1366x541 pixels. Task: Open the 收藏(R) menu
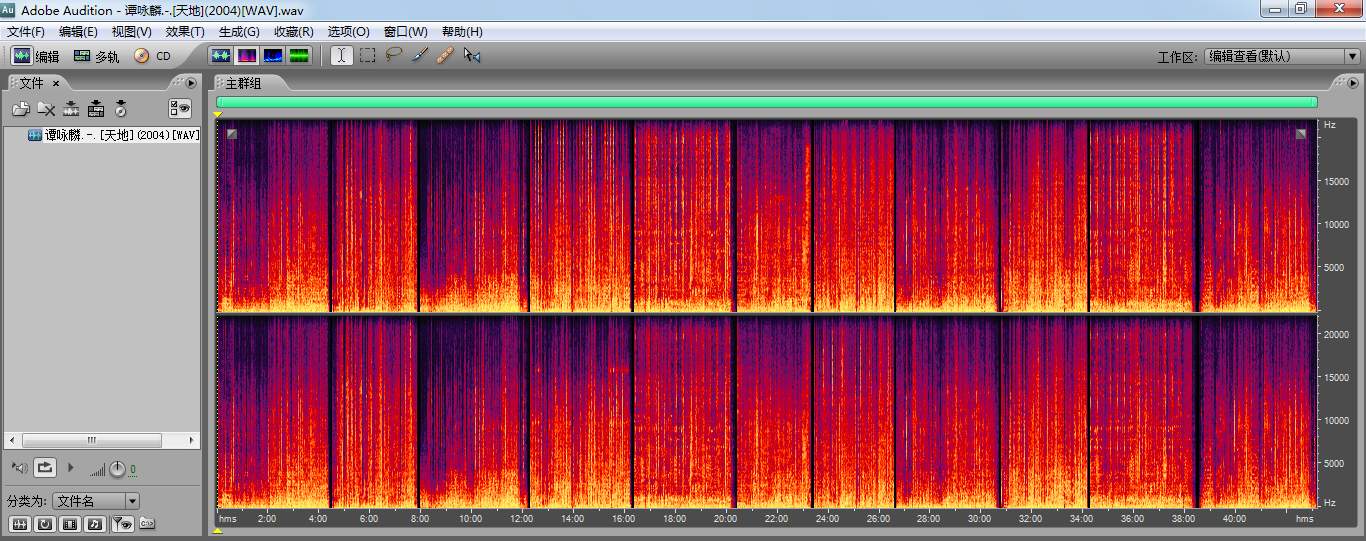[293, 32]
